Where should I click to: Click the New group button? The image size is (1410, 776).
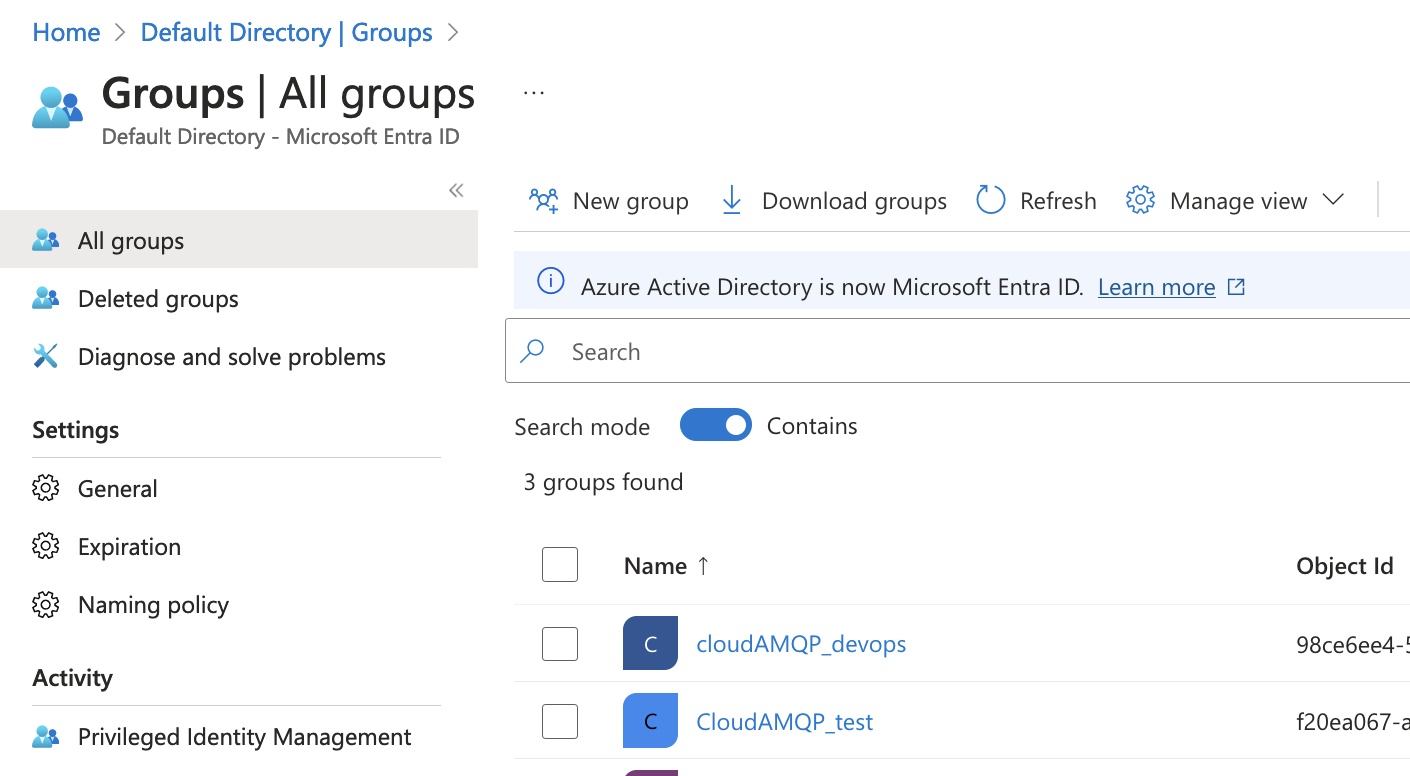609,201
